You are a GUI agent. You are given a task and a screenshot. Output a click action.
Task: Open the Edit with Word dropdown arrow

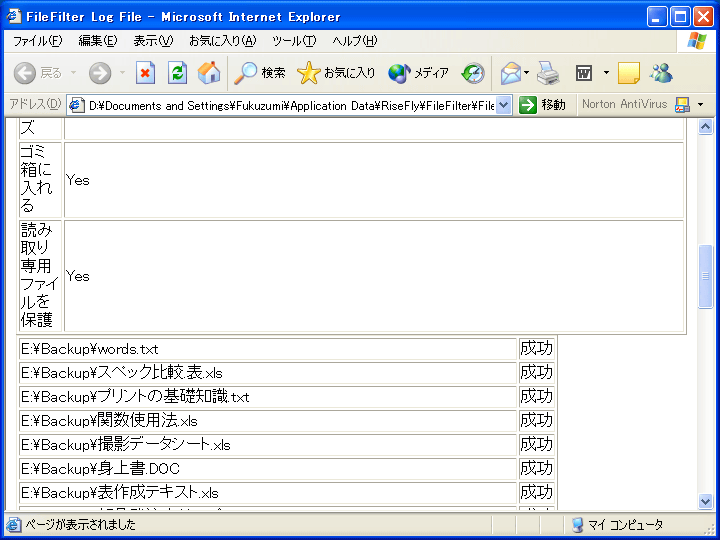[606, 73]
